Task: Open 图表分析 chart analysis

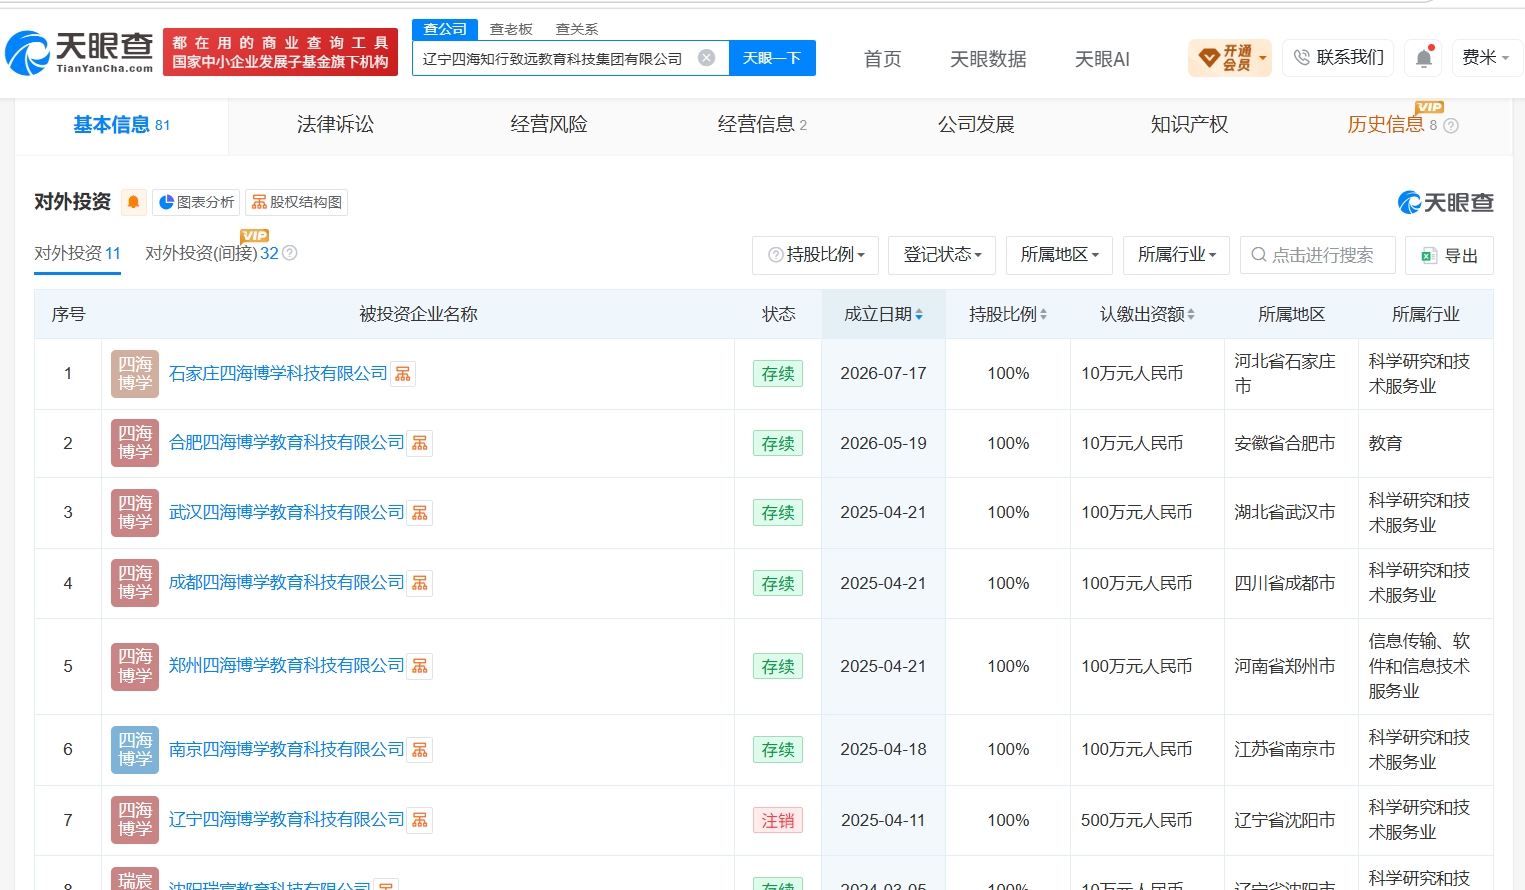Action: tap(196, 202)
